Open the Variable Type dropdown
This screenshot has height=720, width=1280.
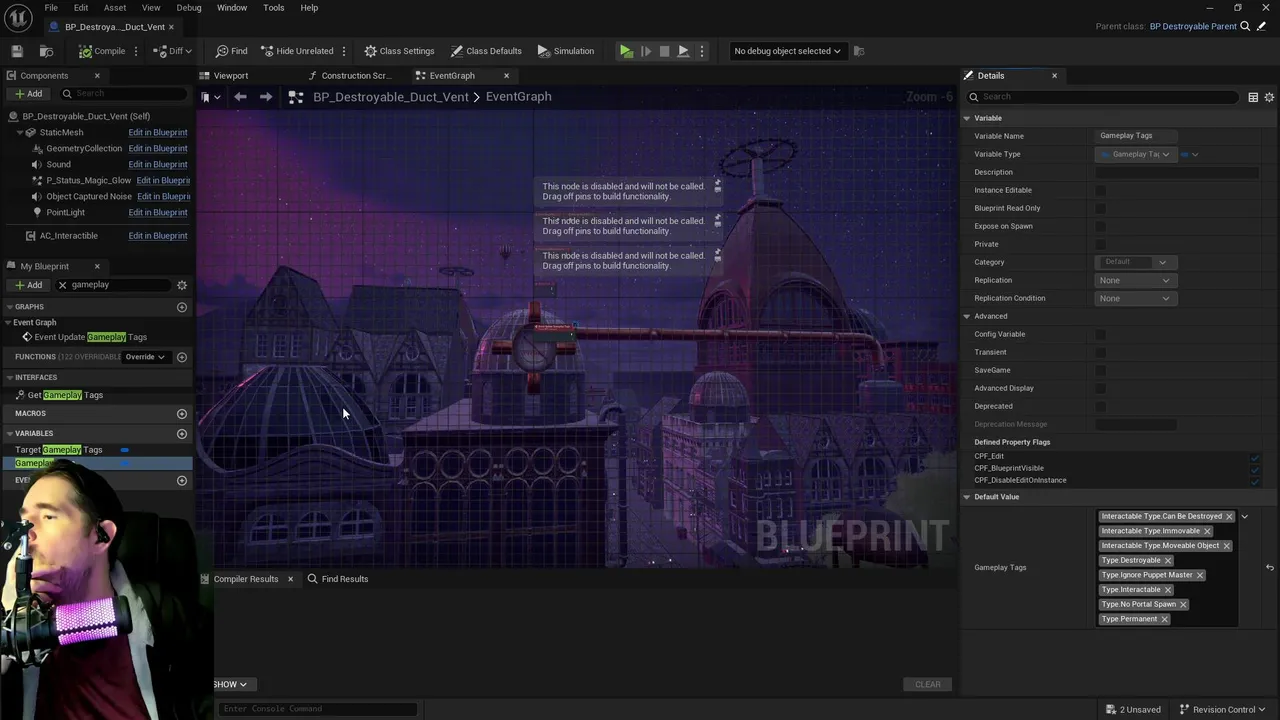pos(1135,154)
